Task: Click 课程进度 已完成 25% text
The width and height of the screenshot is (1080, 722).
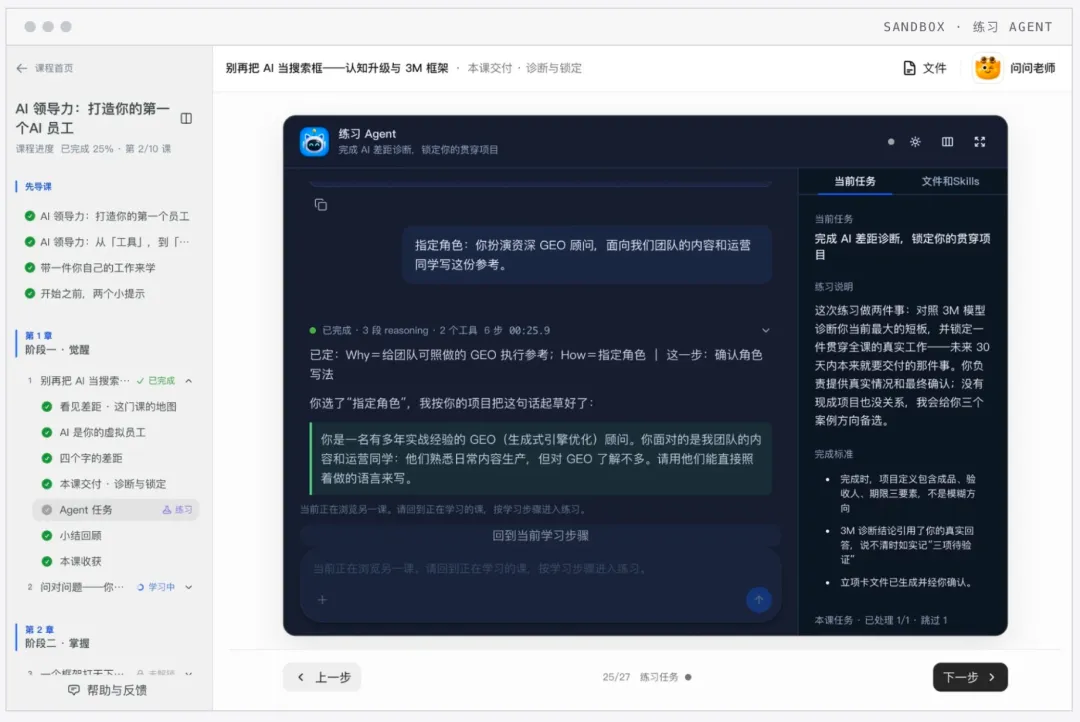Action: pos(64,149)
